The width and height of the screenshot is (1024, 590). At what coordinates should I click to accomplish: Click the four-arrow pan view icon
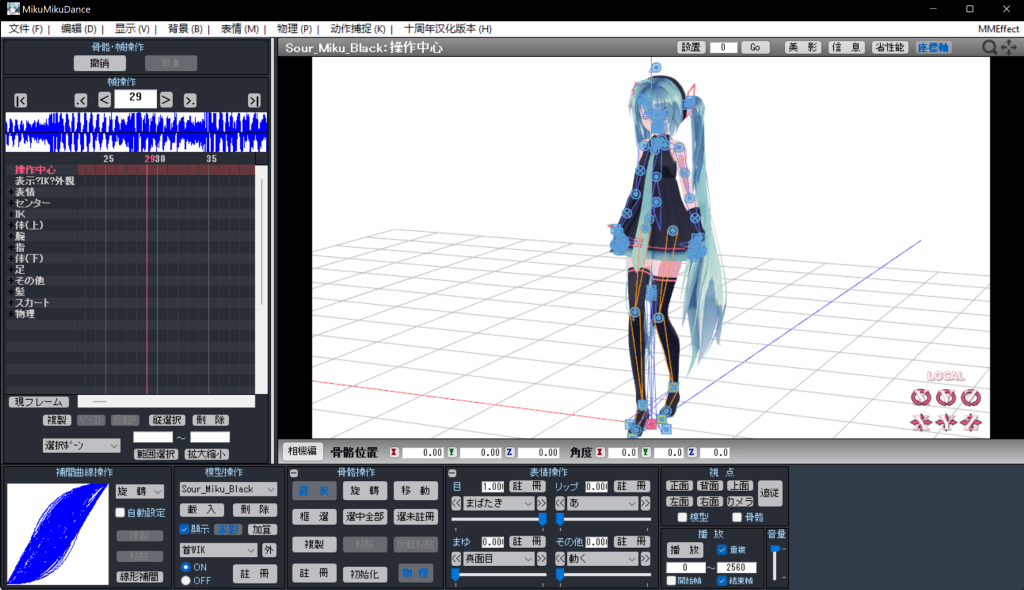coord(1009,47)
